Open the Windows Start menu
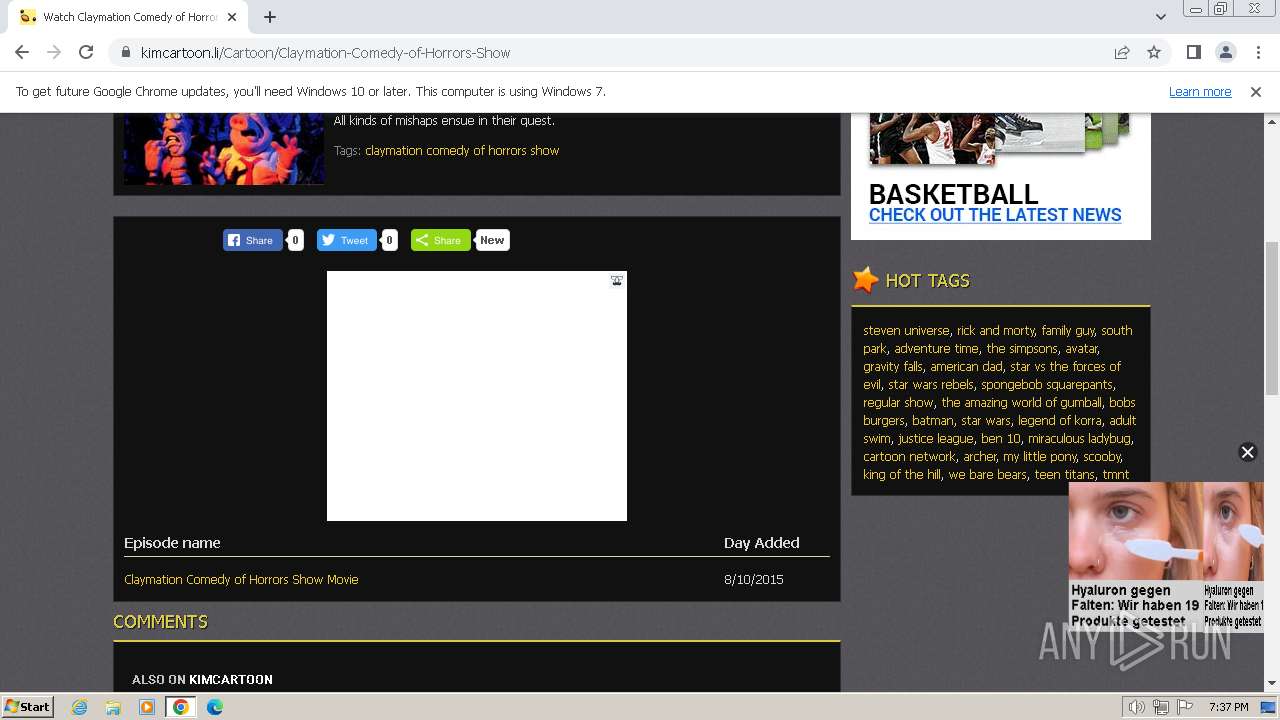The image size is (1280, 720). tap(27, 707)
